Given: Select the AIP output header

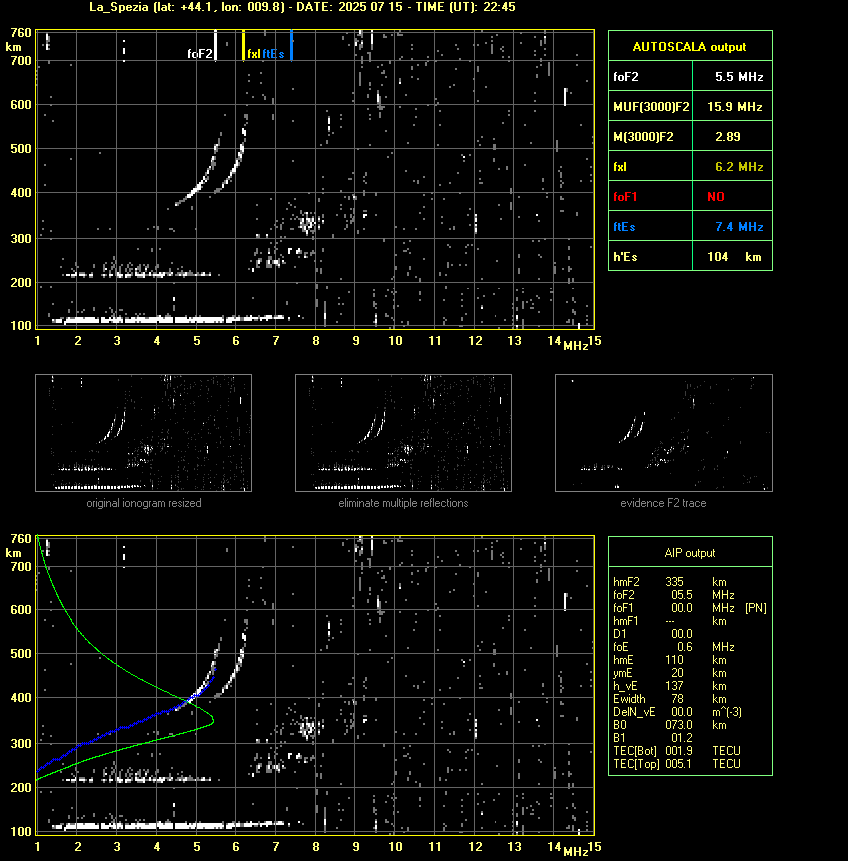Looking at the screenshot, I should (690, 553).
